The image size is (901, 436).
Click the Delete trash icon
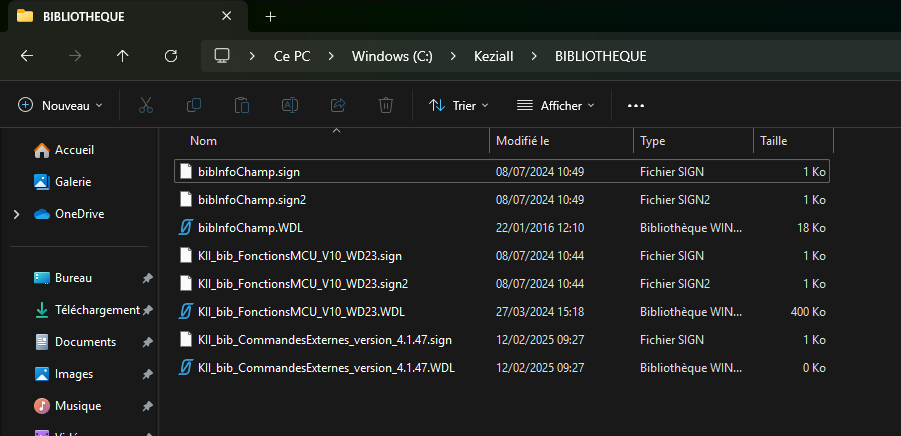point(386,105)
